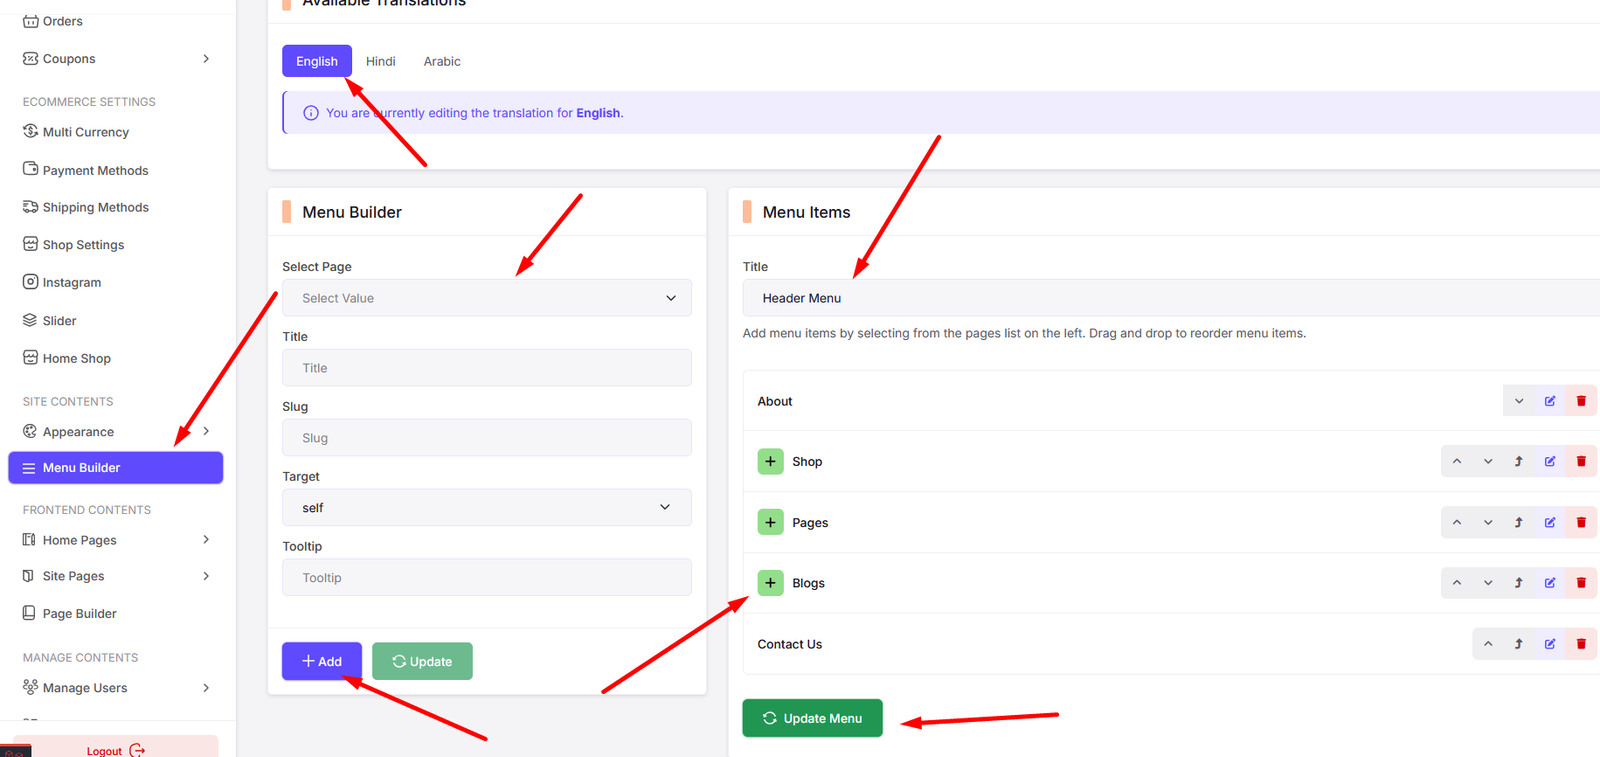
Task: Expand the Shop submenu with plus button
Action: point(770,462)
